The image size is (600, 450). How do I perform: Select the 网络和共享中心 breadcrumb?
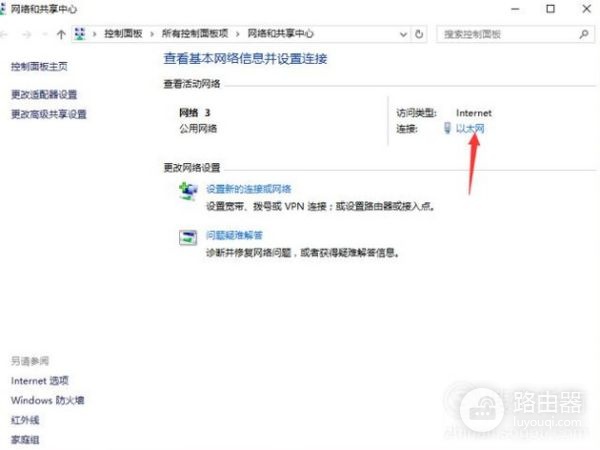click(280, 34)
